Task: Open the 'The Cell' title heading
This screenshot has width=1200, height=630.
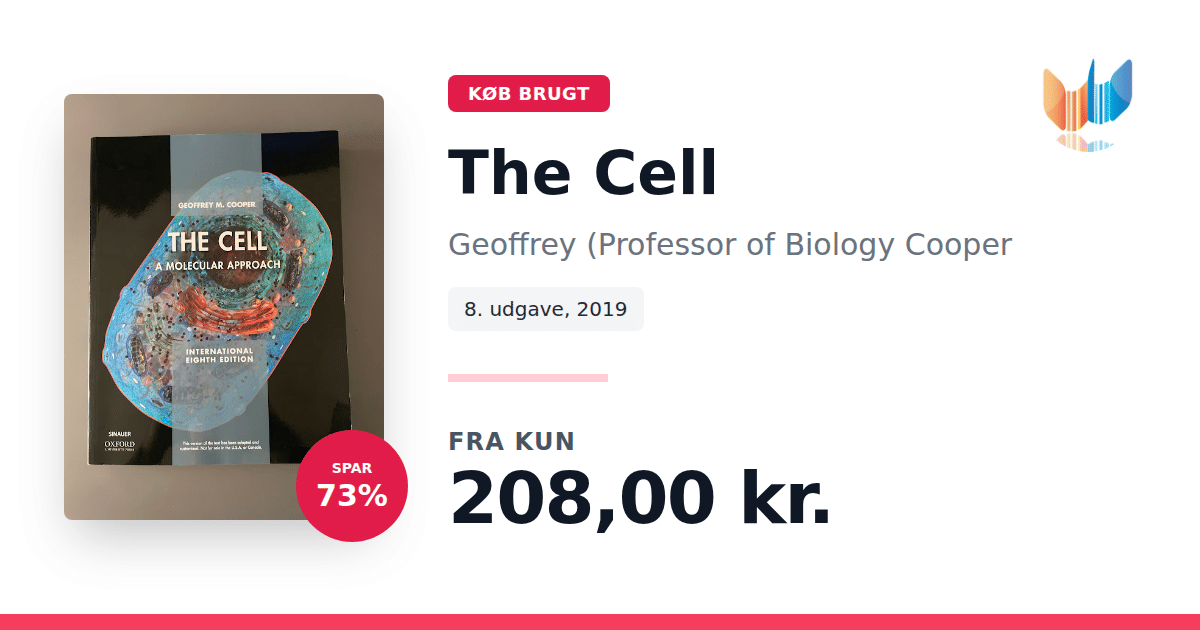Action: 582,172
